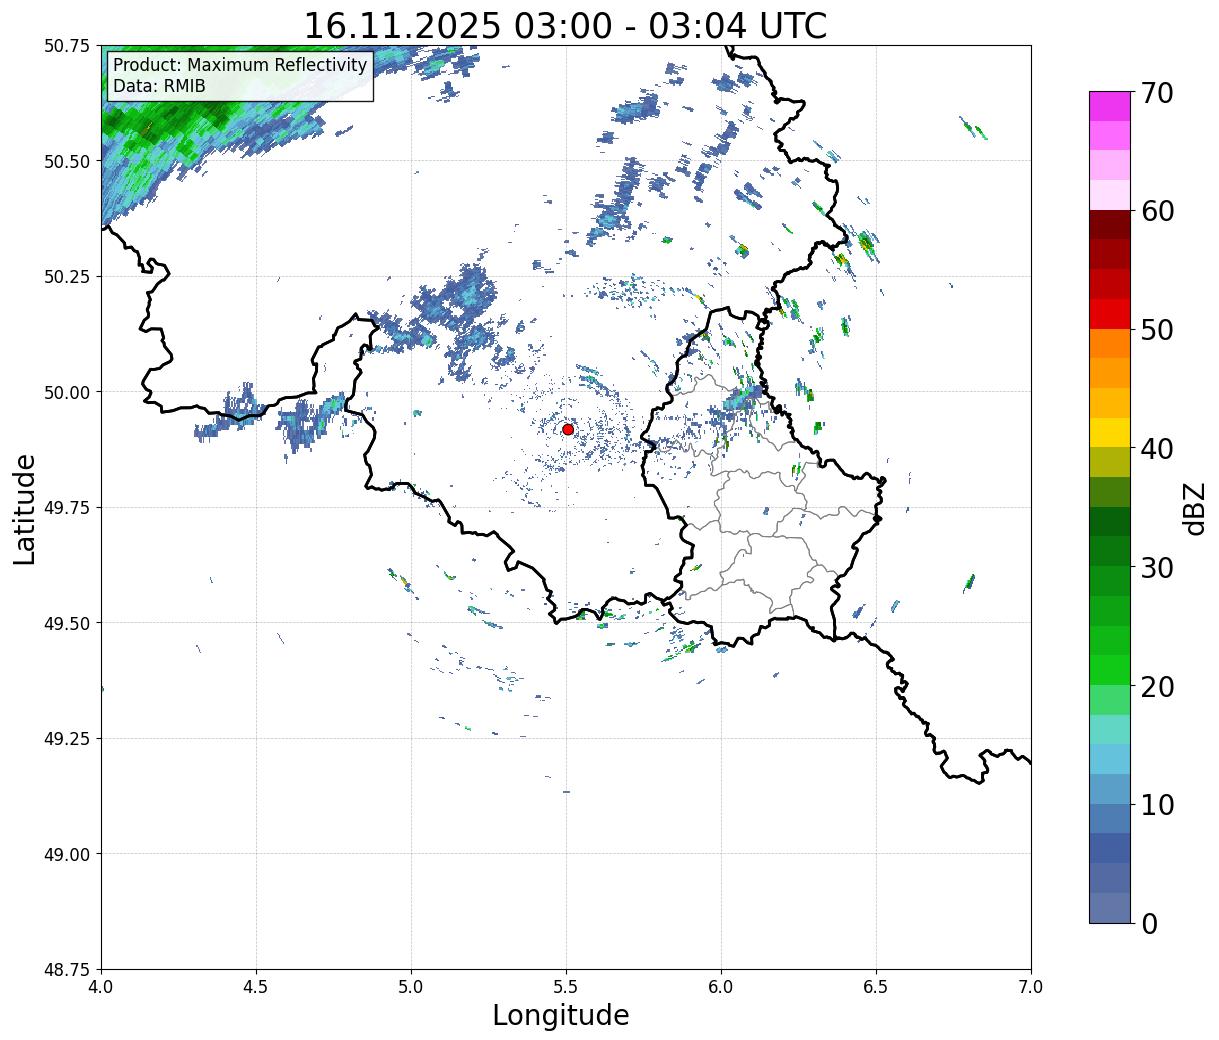
Task: Click the red radar location marker
Action: [x=568, y=429]
